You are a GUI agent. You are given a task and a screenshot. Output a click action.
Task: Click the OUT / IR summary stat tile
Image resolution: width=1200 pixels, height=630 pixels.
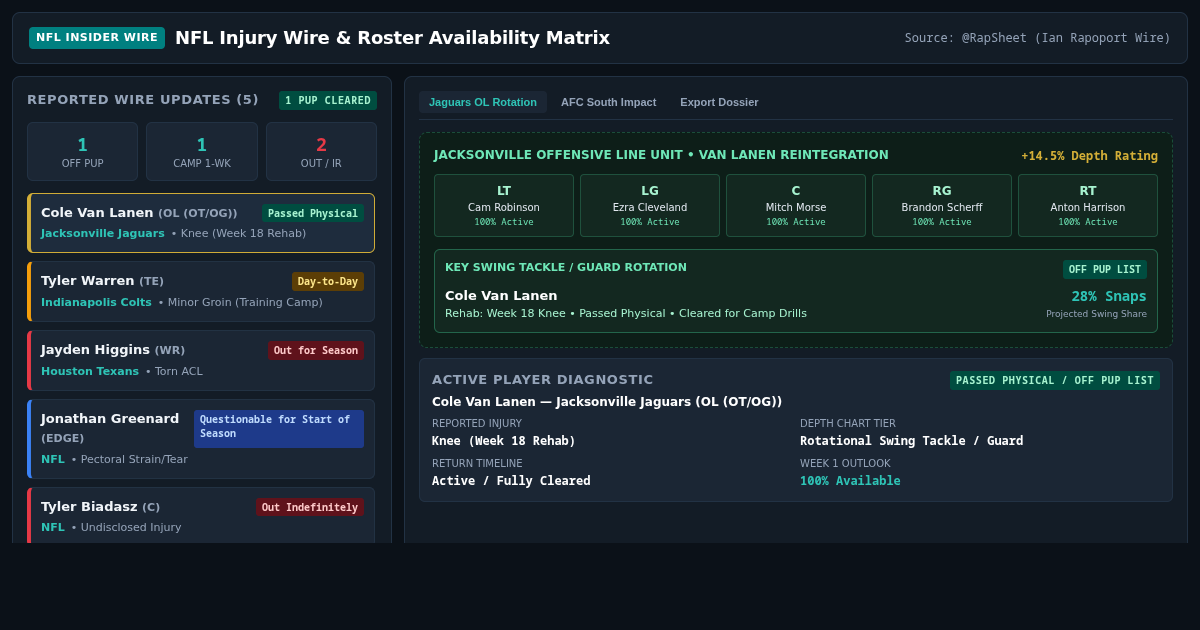click(321, 152)
